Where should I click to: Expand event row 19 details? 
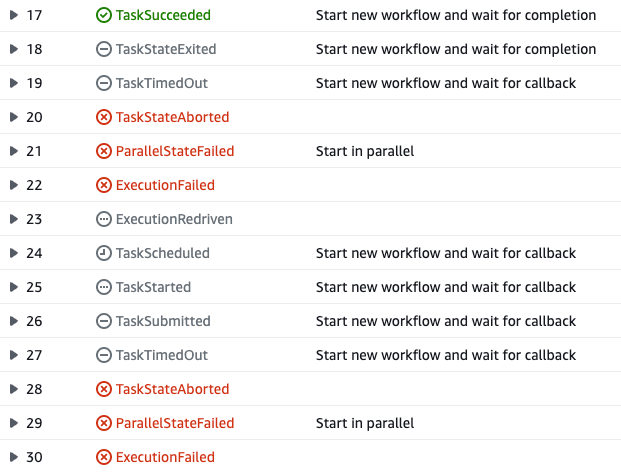point(14,83)
